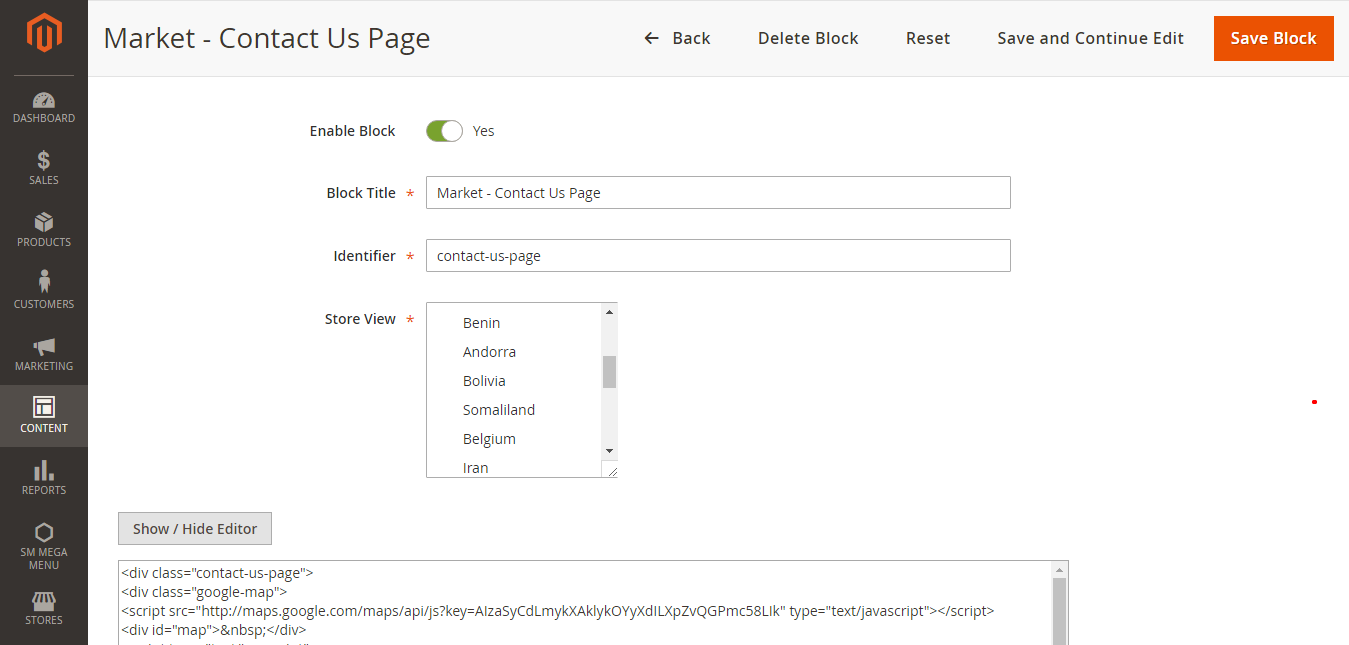Click the Back arrow icon

pos(652,38)
